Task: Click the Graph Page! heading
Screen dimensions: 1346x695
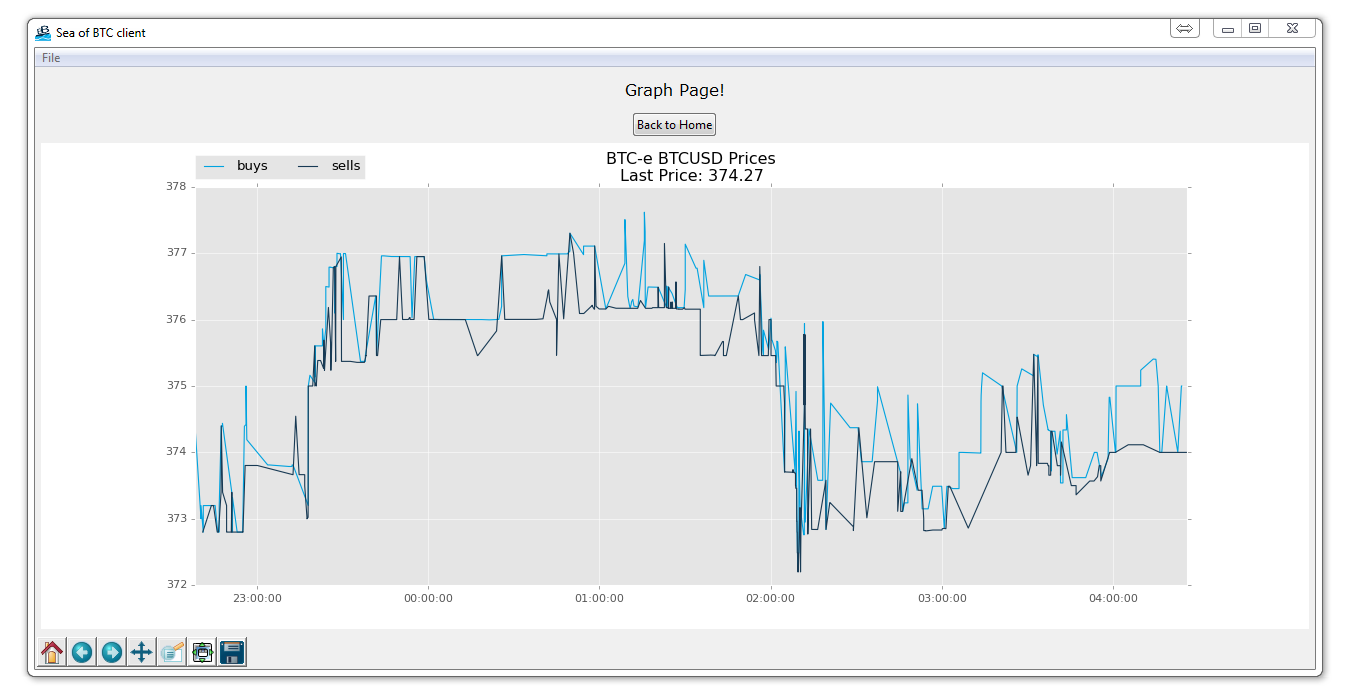Action: pyautogui.click(x=674, y=90)
